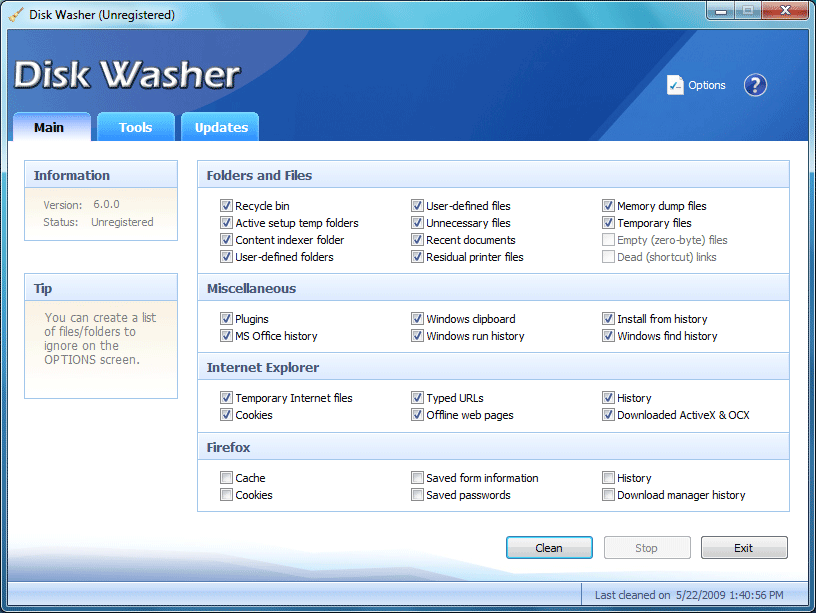Toggle Internet Explorer Cookies checkbox
The image size is (816, 613).
pos(226,415)
